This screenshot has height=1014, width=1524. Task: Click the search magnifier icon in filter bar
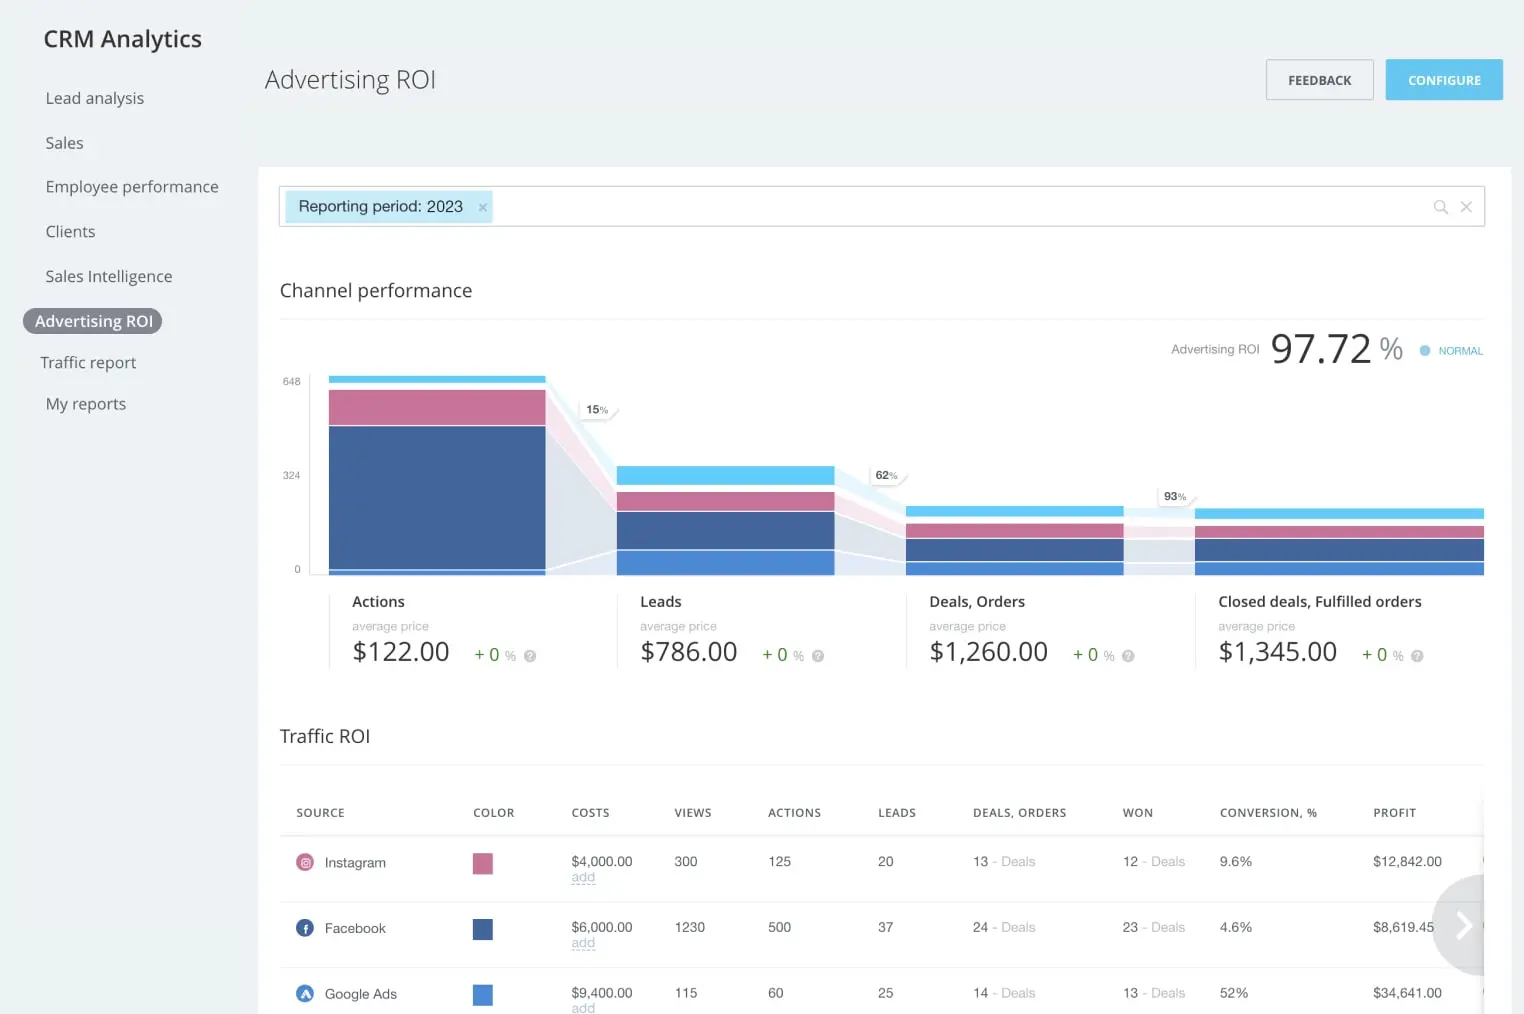(1440, 207)
